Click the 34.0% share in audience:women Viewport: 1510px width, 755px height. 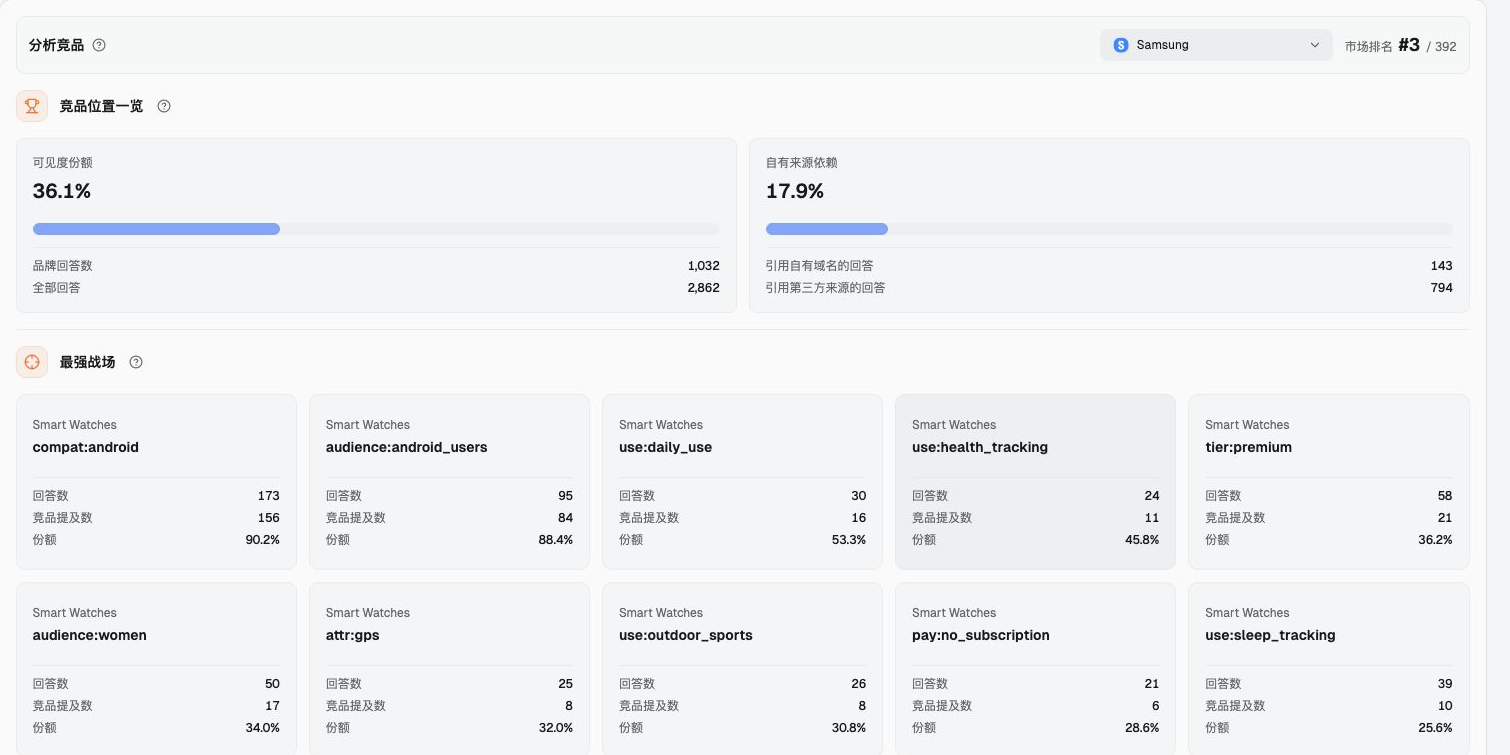point(262,728)
